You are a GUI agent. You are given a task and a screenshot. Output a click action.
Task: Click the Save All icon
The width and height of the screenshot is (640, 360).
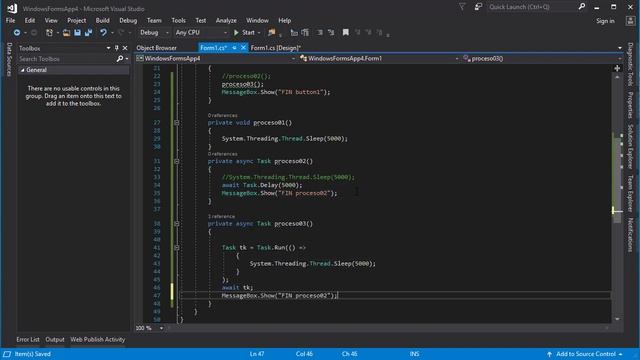(x=89, y=33)
